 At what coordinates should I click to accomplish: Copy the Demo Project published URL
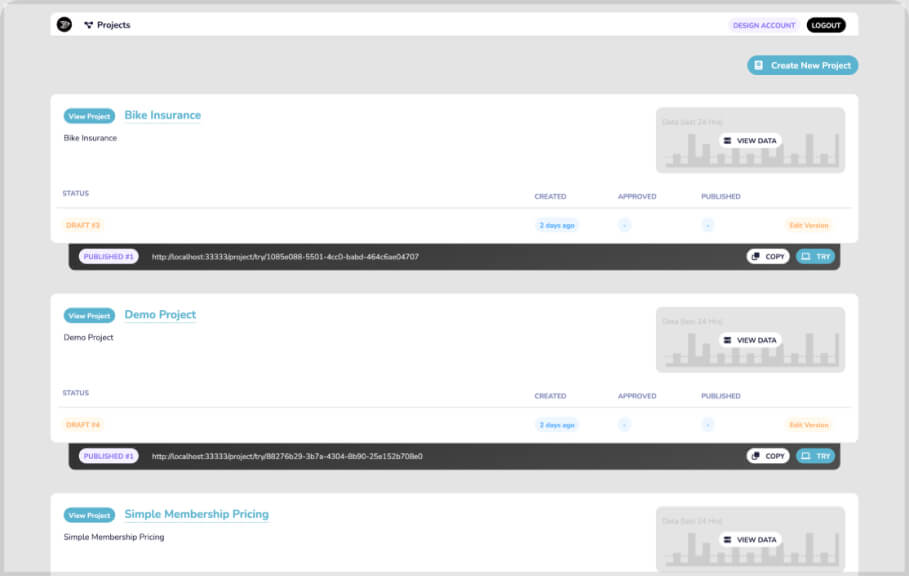click(768, 456)
